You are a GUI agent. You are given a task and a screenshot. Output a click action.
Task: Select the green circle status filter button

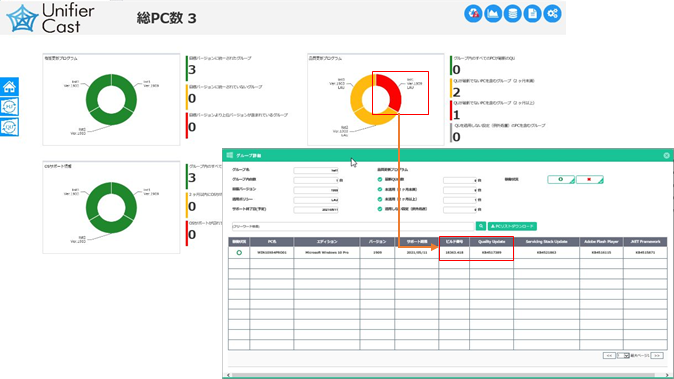point(561,179)
